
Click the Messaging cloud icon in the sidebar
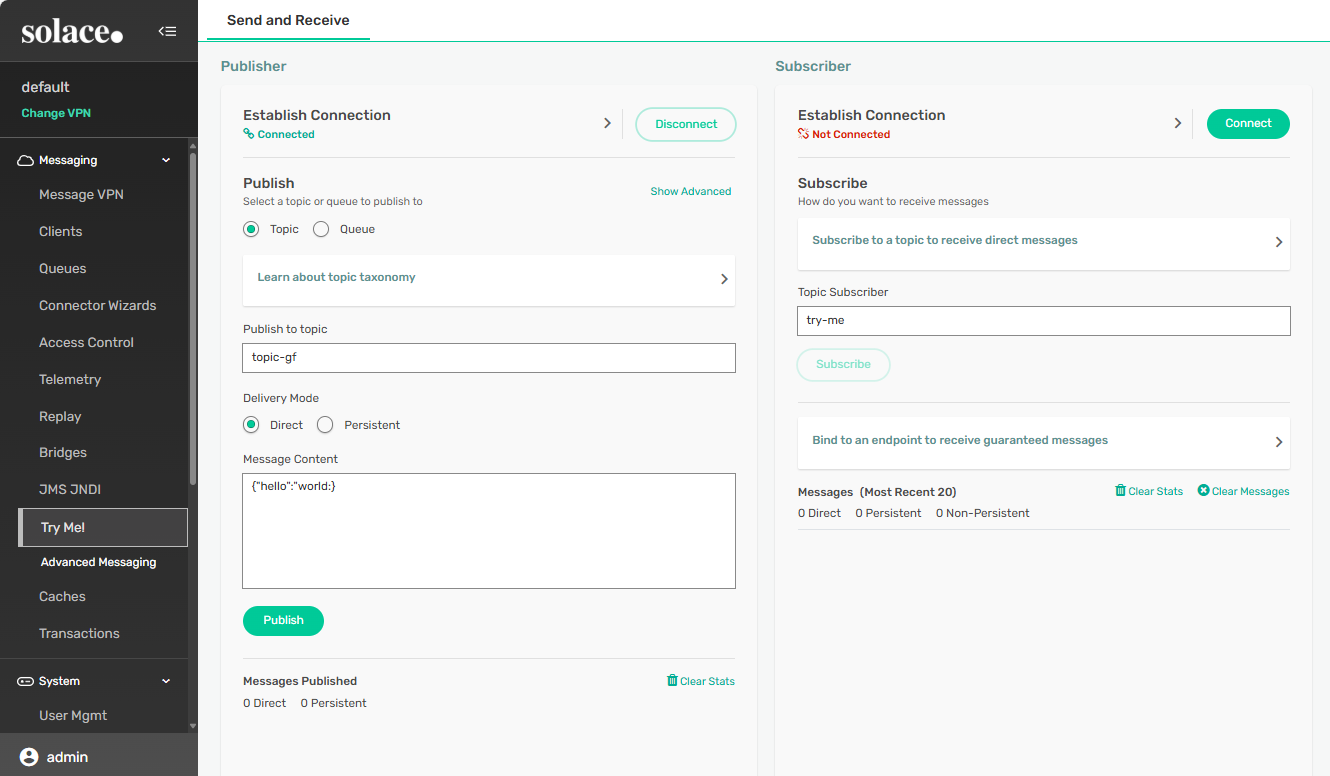pyautogui.click(x=26, y=160)
